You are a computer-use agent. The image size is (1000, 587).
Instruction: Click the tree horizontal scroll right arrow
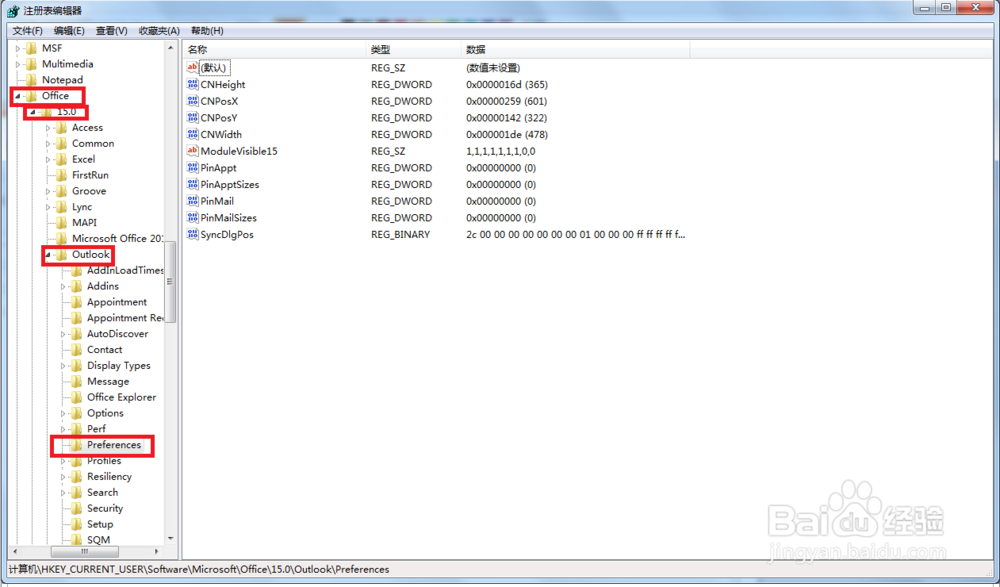click(x=157, y=551)
